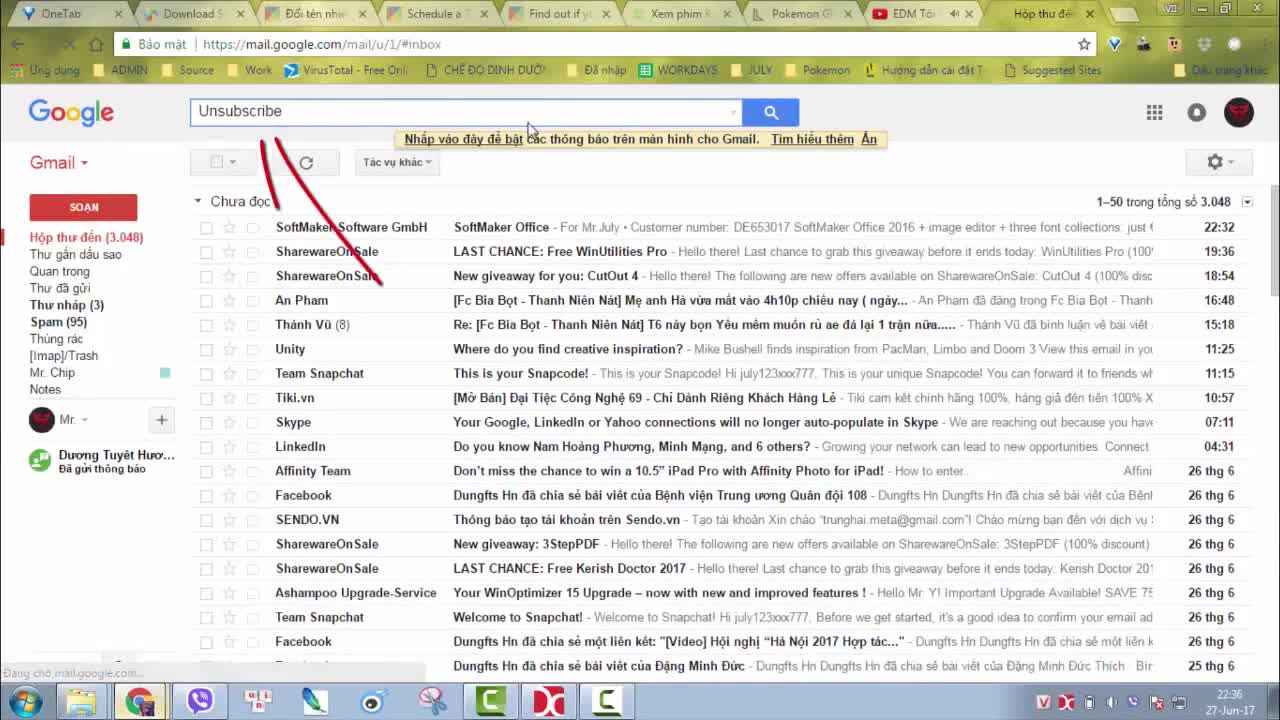The height and width of the screenshot is (720, 1280).
Task: Click Dương Tuyết Hương contact avatar
Action: pos(40,460)
